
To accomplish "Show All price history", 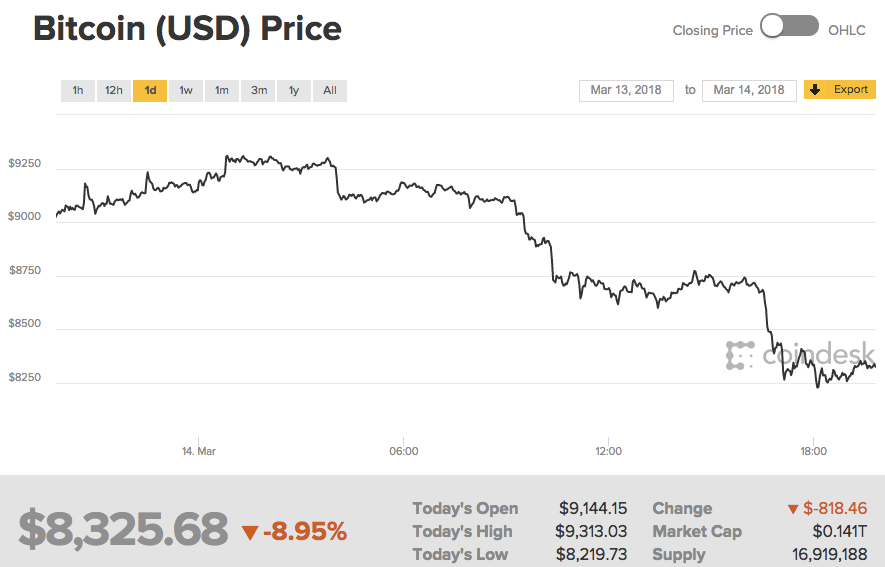I will pos(330,91).
